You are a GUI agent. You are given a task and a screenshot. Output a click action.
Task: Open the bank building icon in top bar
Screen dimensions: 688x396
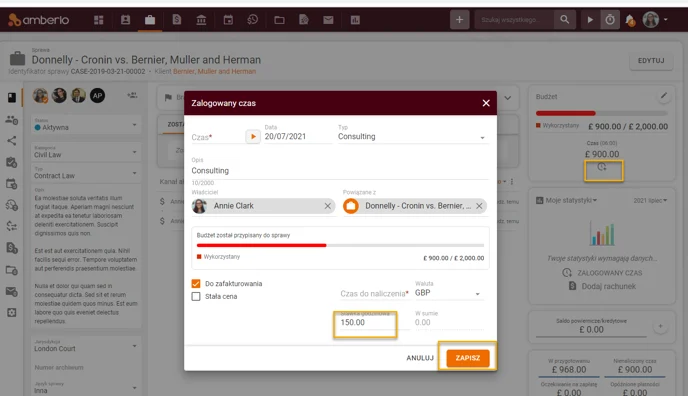point(201,20)
